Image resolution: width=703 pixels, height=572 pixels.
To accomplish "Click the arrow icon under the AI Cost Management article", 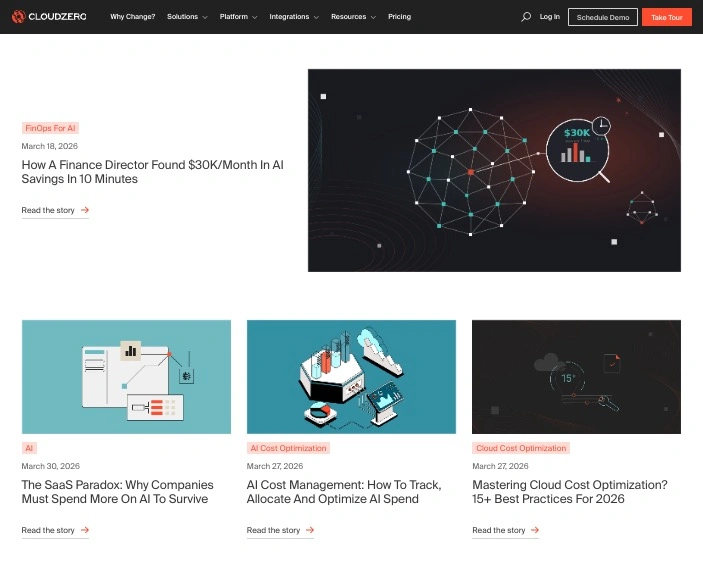I will [x=310, y=530].
